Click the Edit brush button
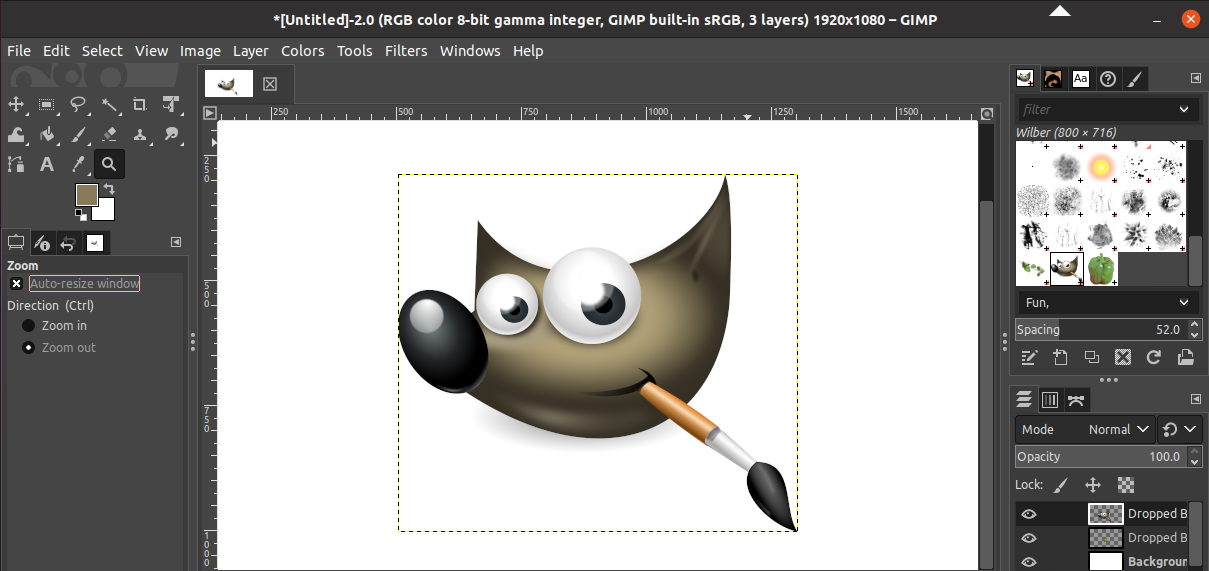This screenshot has width=1209, height=571. click(1028, 357)
